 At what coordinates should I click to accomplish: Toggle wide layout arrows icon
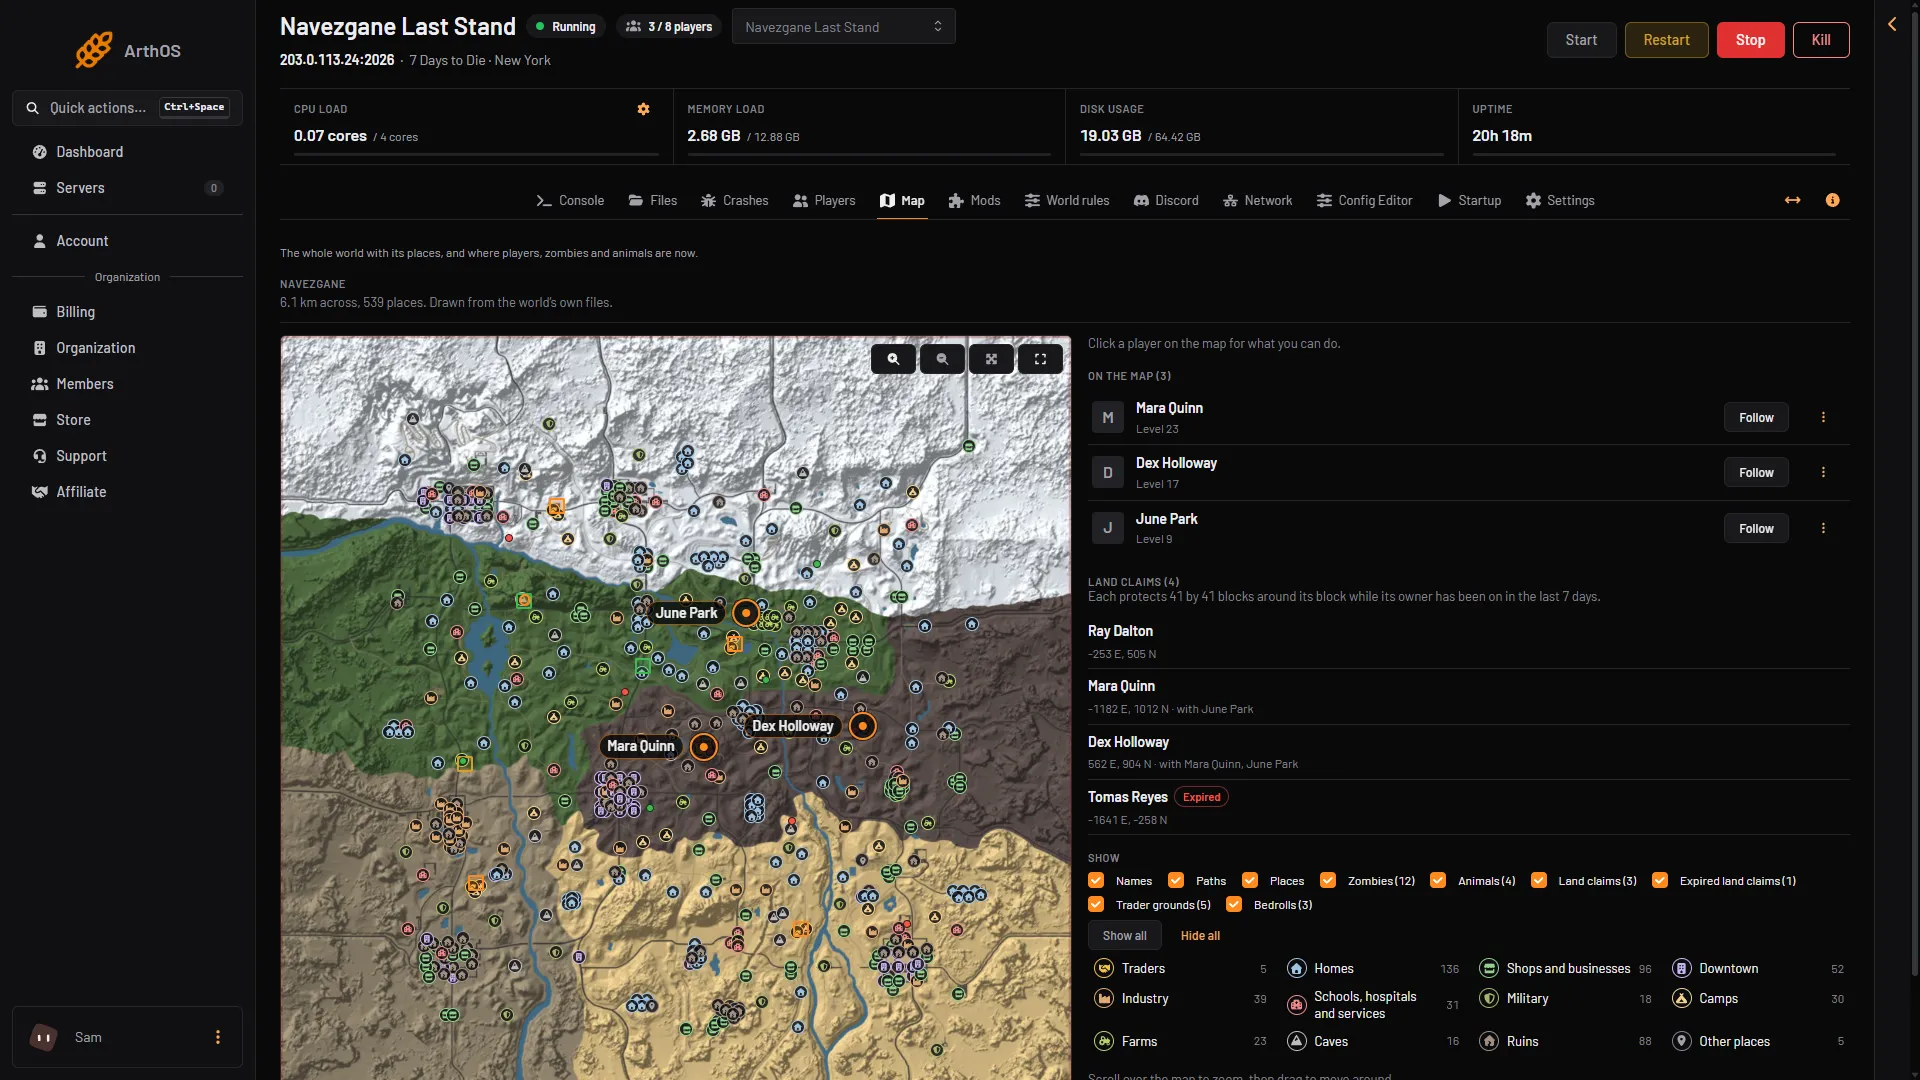(1793, 200)
